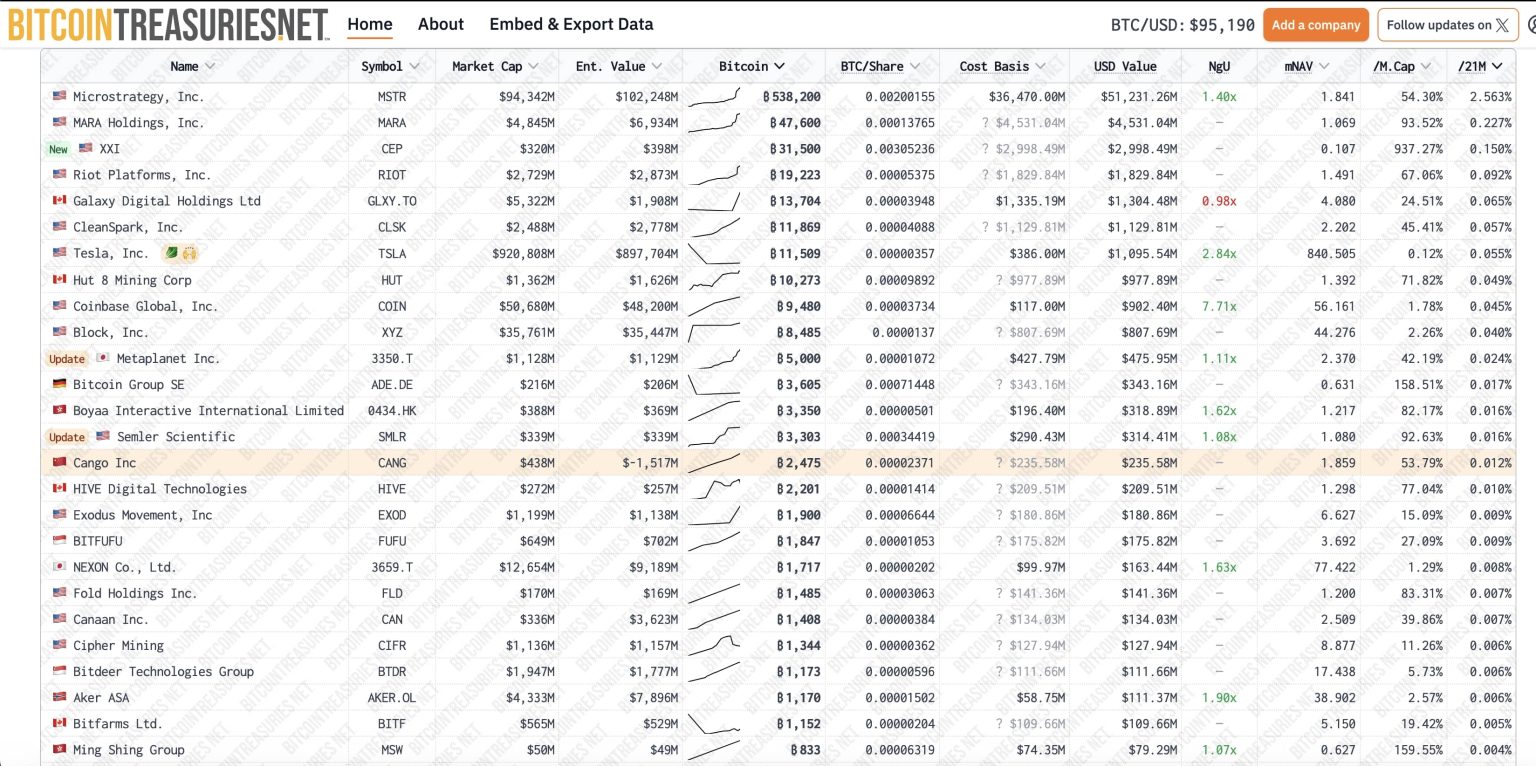Click the New badge next to XXI
Viewport: 1536px width, 766px height.
58,148
